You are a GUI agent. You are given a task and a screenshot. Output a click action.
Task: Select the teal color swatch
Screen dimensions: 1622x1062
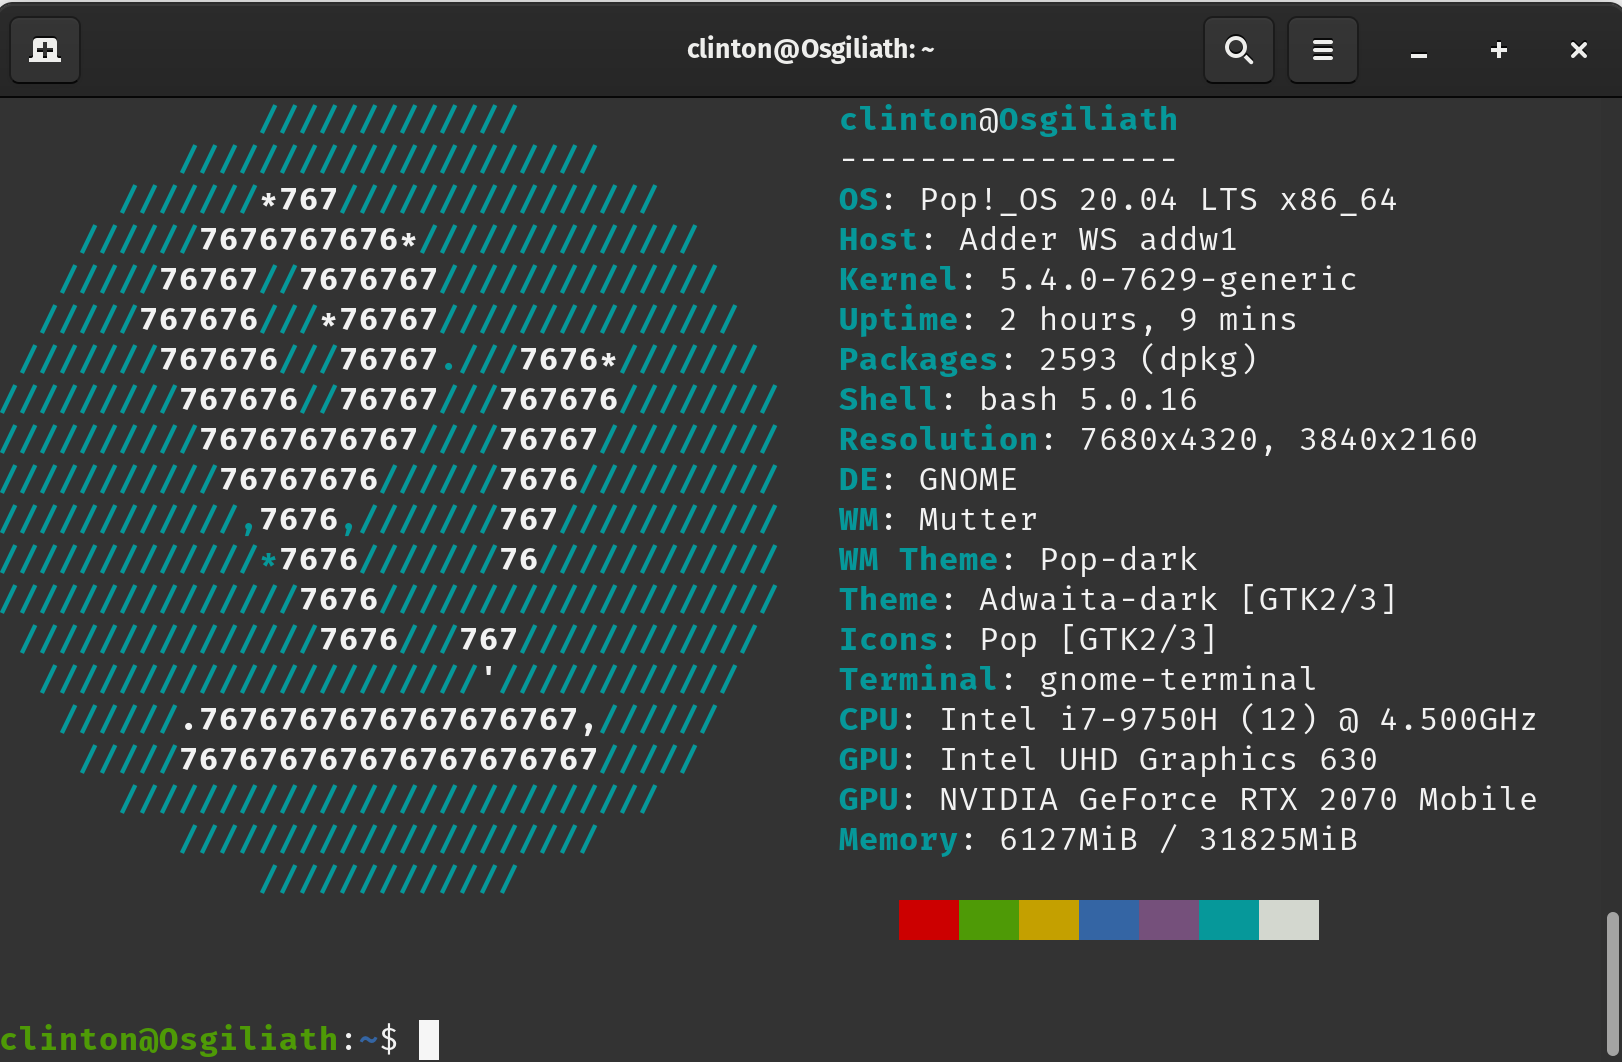1228,919
